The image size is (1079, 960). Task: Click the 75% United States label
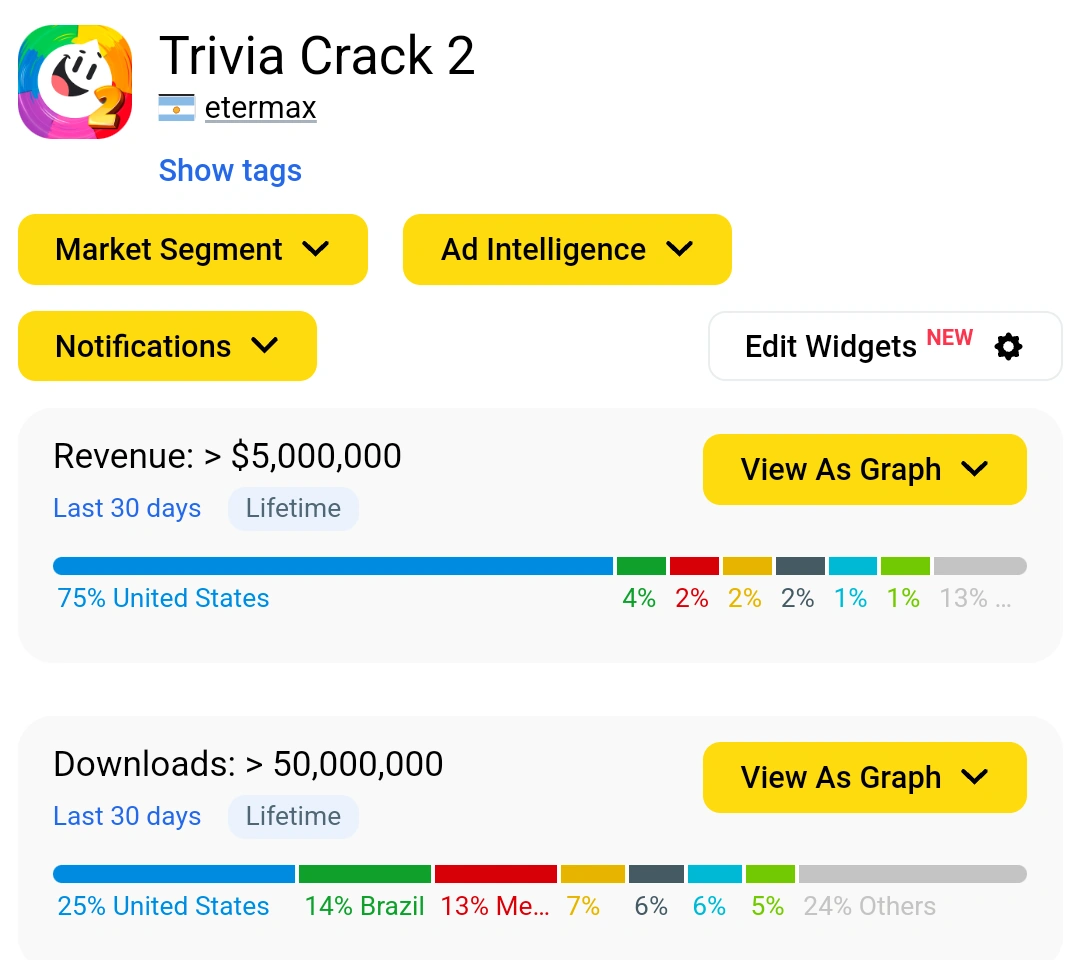[162, 598]
